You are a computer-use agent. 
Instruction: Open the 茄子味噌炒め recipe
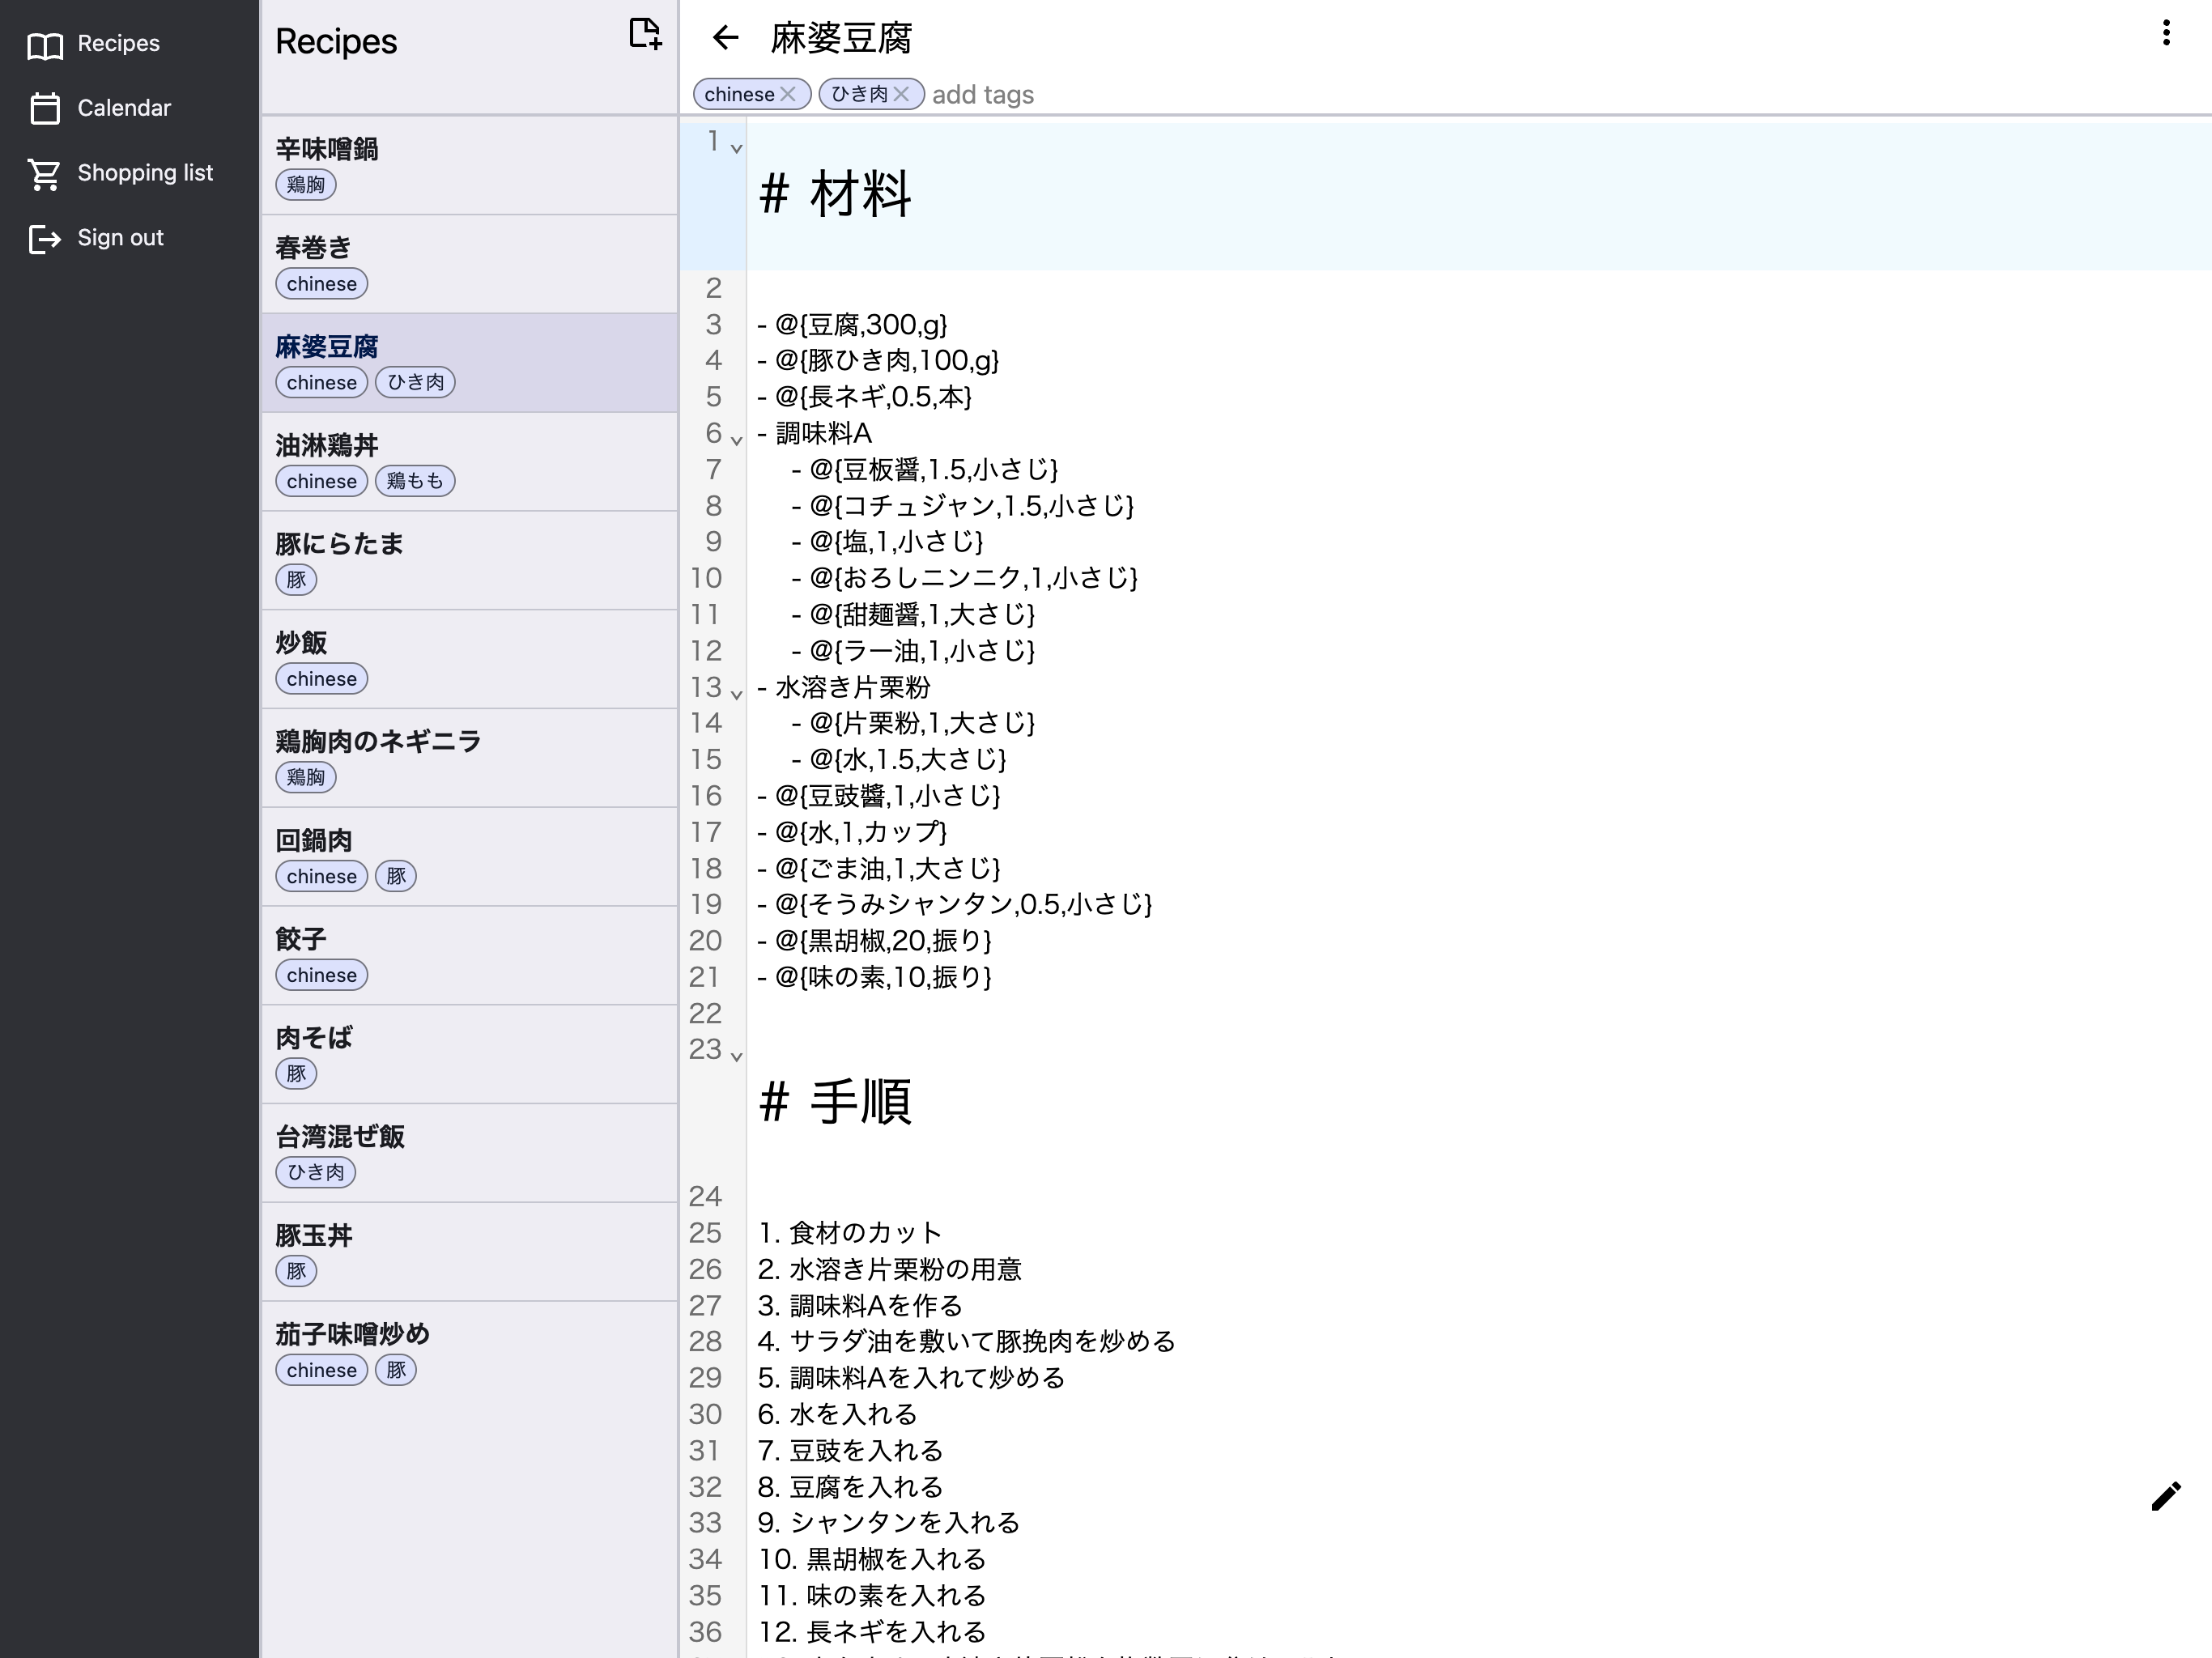click(469, 1351)
